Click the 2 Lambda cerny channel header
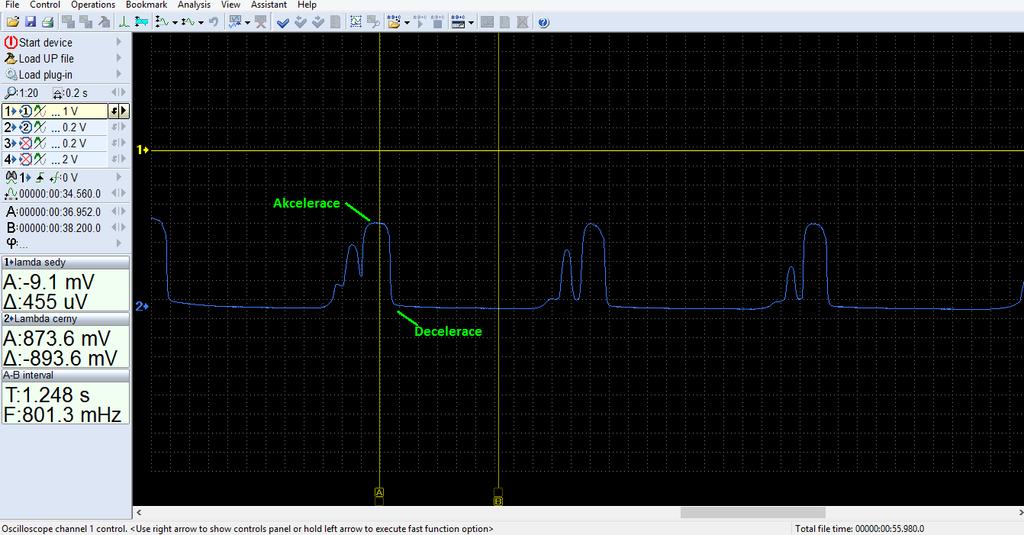 click(x=65, y=319)
